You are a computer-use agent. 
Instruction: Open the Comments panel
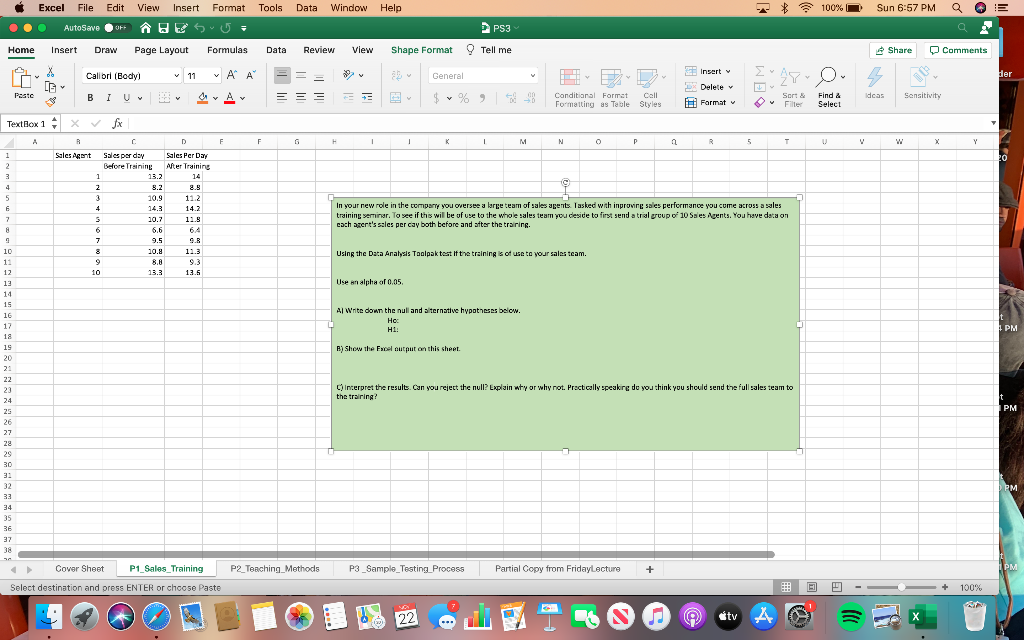pyautogui.click(x=956, y=49)
